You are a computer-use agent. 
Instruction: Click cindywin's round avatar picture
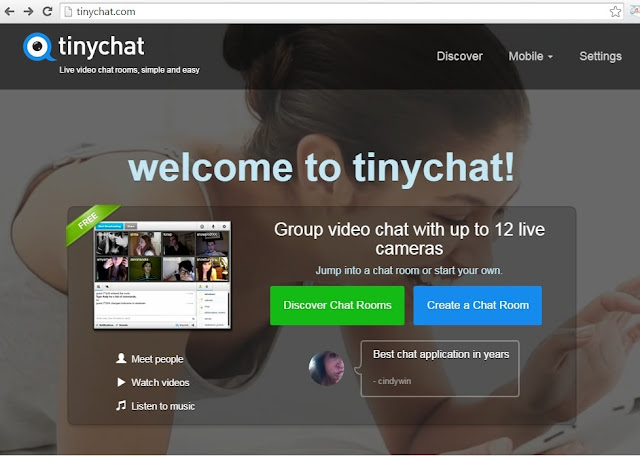coord(326,368)
